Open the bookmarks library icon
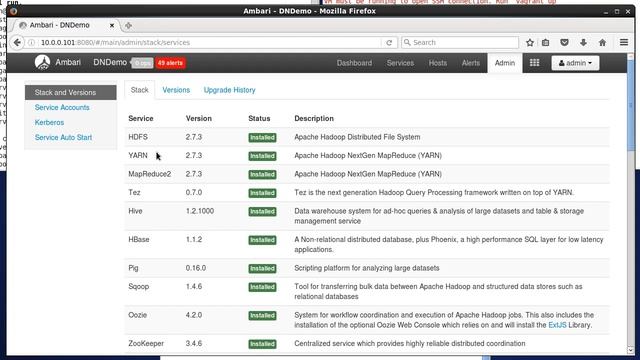The width and height of the screenshot is (640, 360). click(x=546, y=42)
